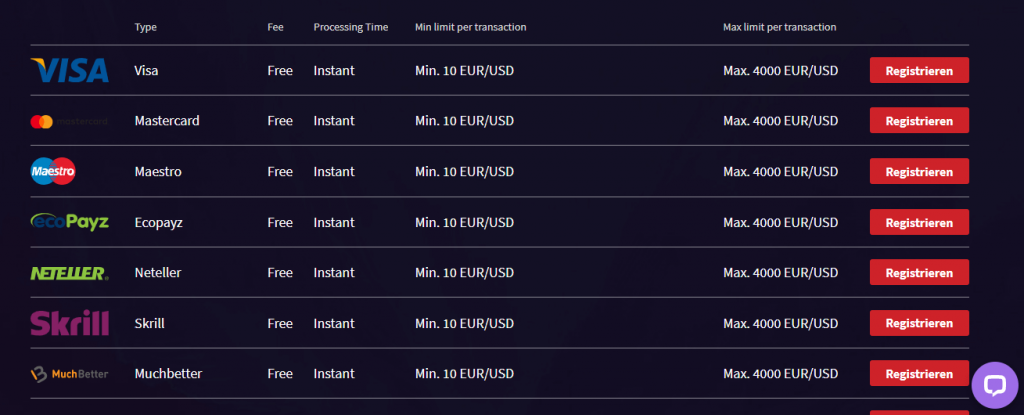Open the live chat bubble icon
1024x415 pixels.
pos(995,386)
